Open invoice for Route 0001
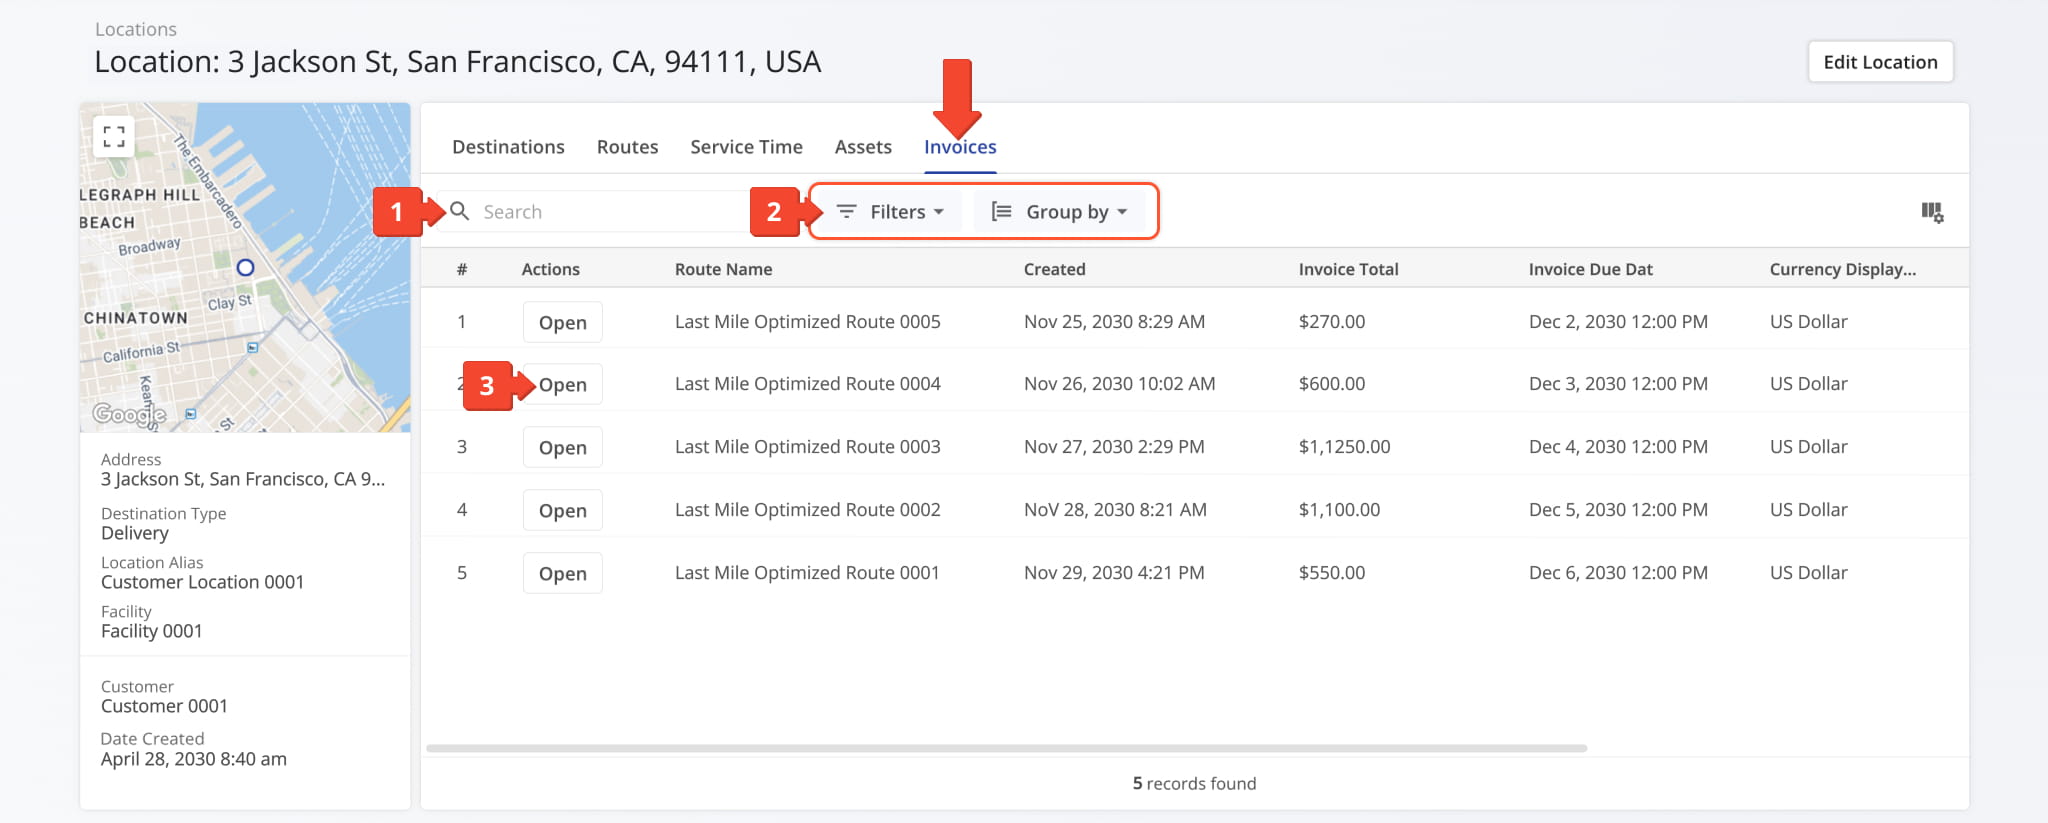 tap(563, 574)
